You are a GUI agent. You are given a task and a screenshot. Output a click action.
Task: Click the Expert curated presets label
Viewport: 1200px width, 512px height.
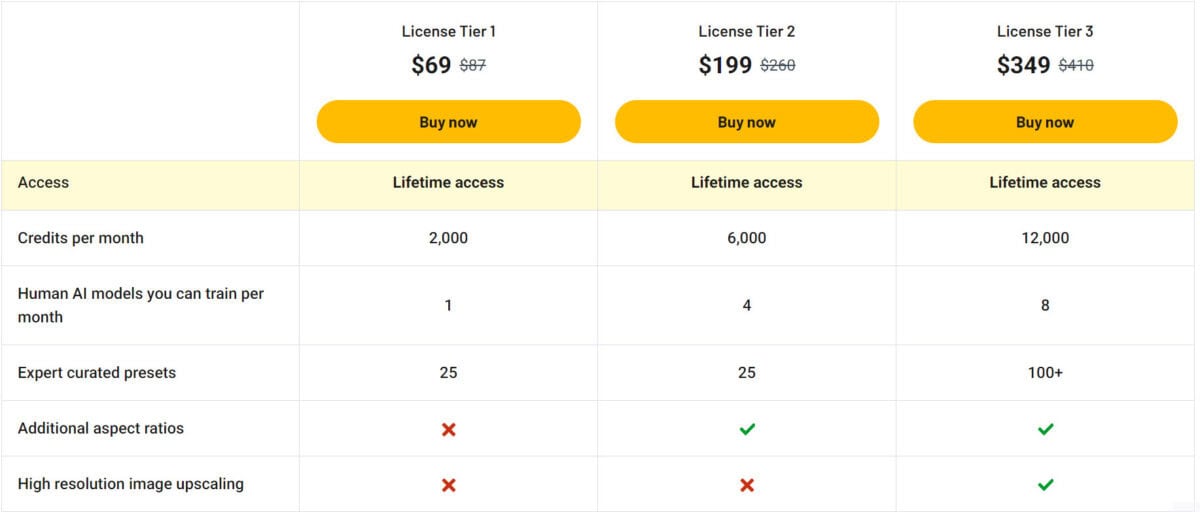(x=97, y=373)
